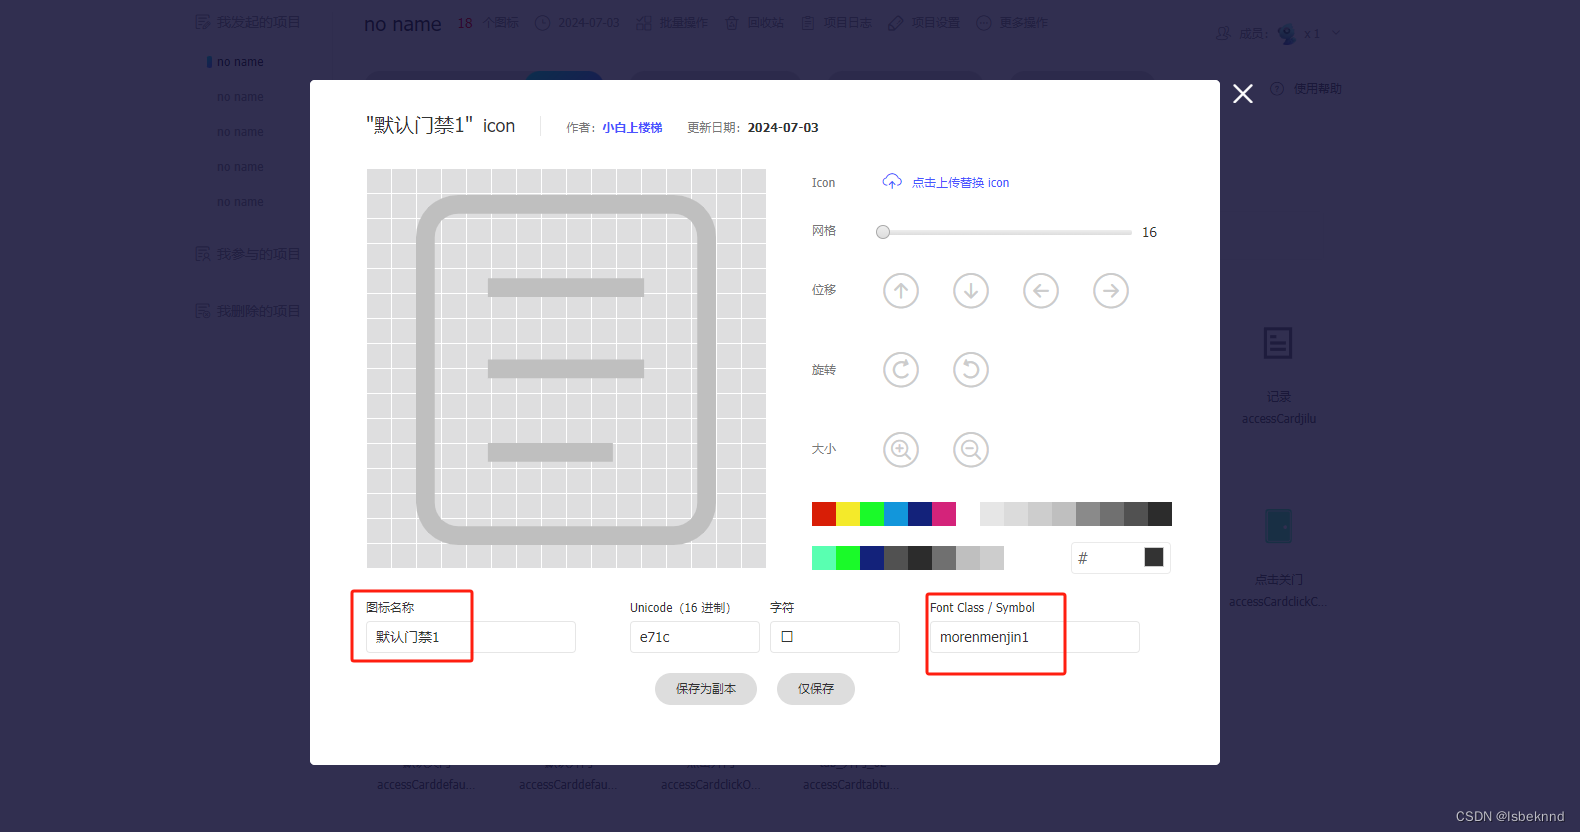The height and width of the screenshot is (832, 1580).
Task: Click the 字符 character field
Action: pyautogui.click(x=835, y=637)
